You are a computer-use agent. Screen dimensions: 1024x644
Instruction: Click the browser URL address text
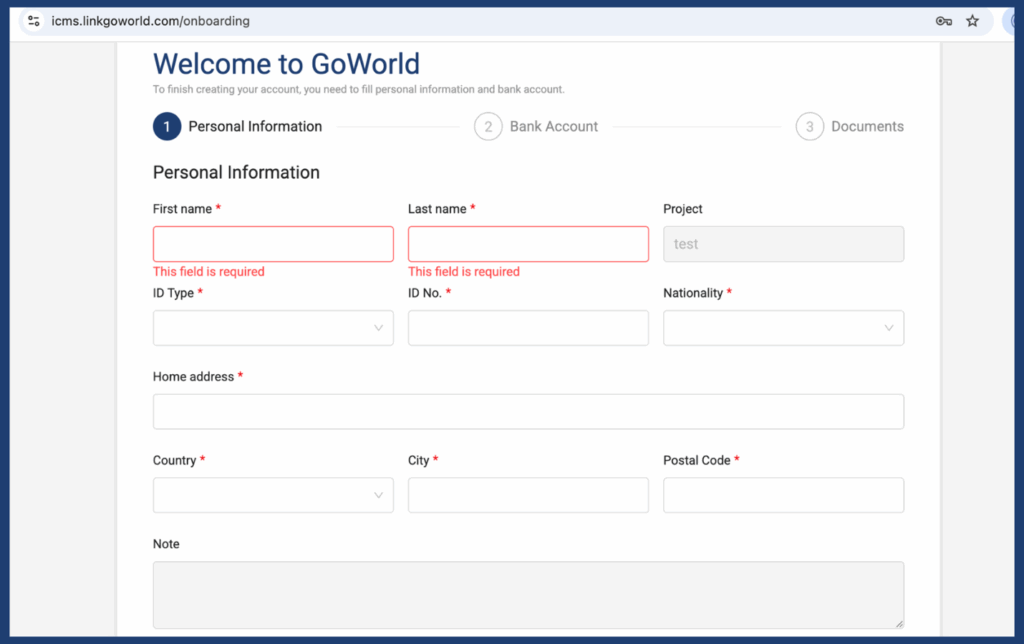pyautogui.click(x=151, y=21)
